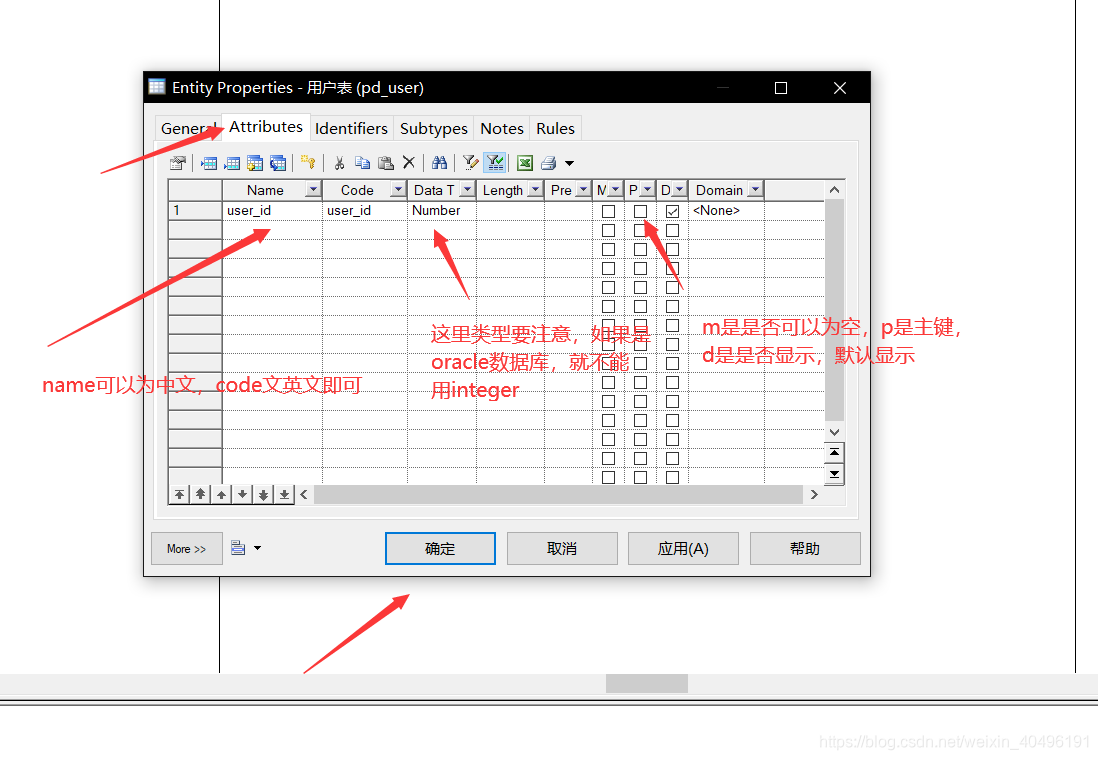Click the Find binoculars icon
1098x760 pixels.
(440, 163)
